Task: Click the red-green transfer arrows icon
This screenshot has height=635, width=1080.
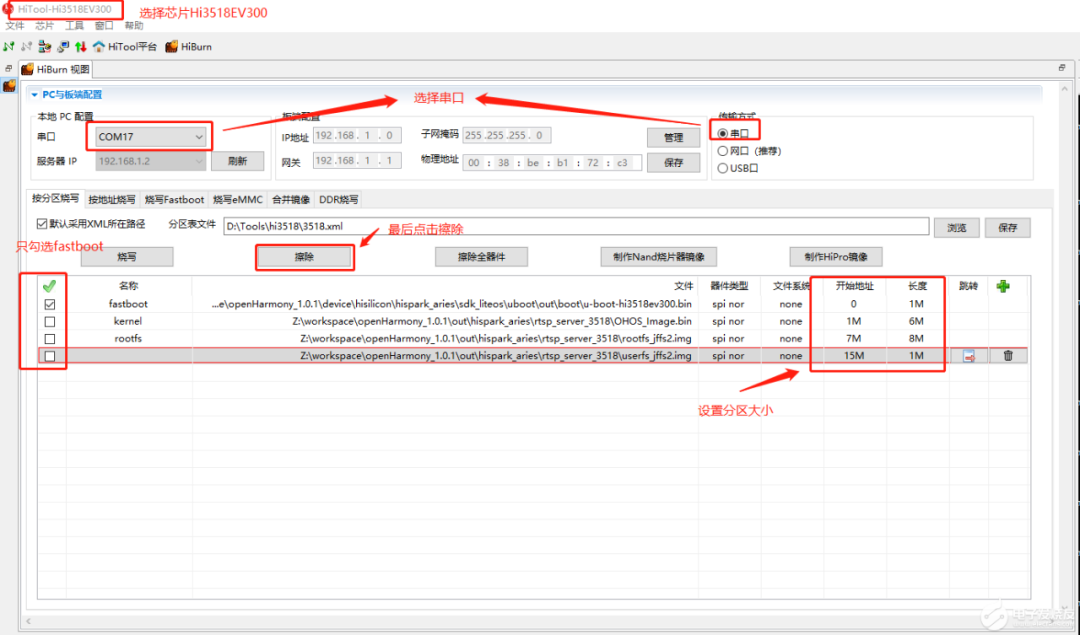Action: pyautogui.click(x=79, y=46)
